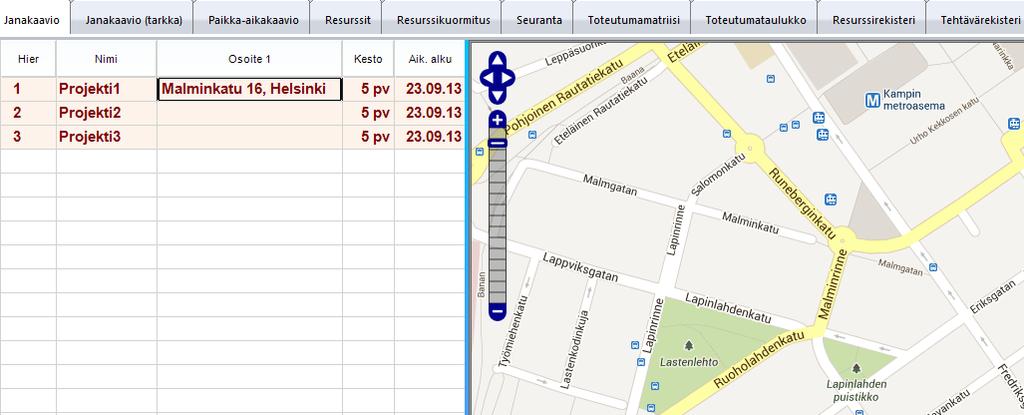1024x415 pixels.
Task: Open the Resurssikuormitus tab
Action: click(x=443, y=20)
